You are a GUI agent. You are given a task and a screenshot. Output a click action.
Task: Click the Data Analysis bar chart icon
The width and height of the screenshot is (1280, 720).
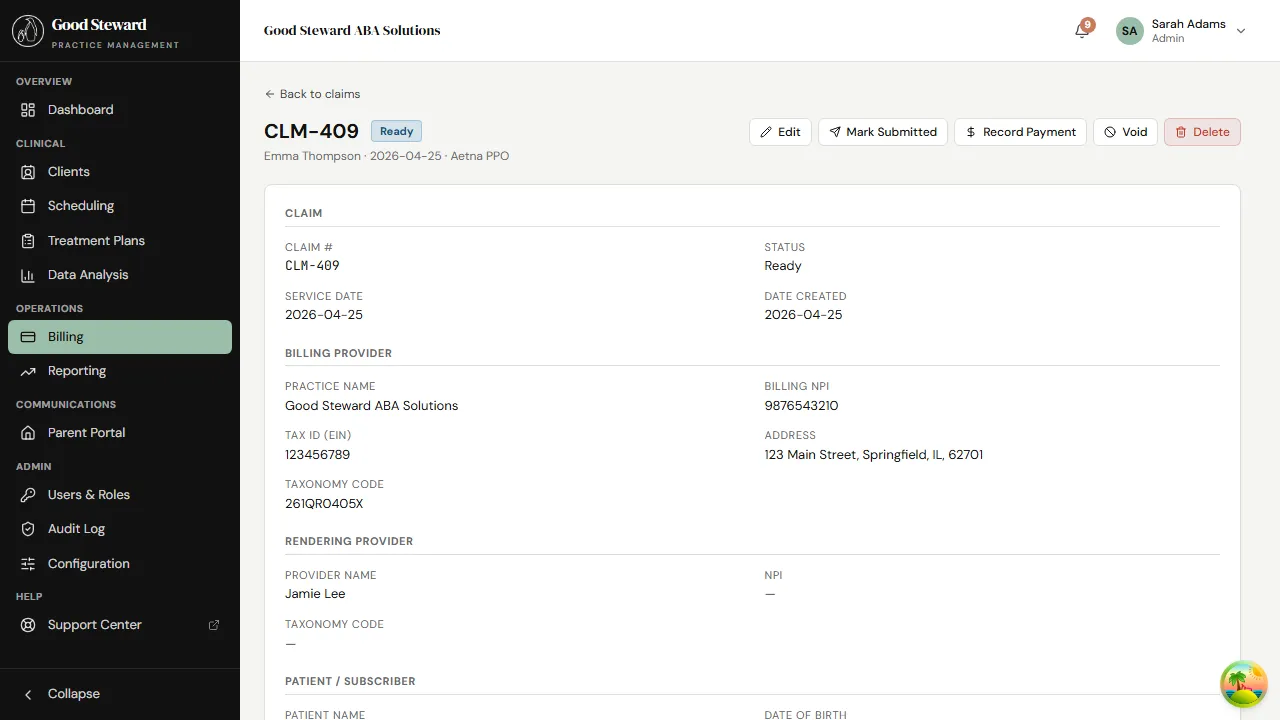29,275
